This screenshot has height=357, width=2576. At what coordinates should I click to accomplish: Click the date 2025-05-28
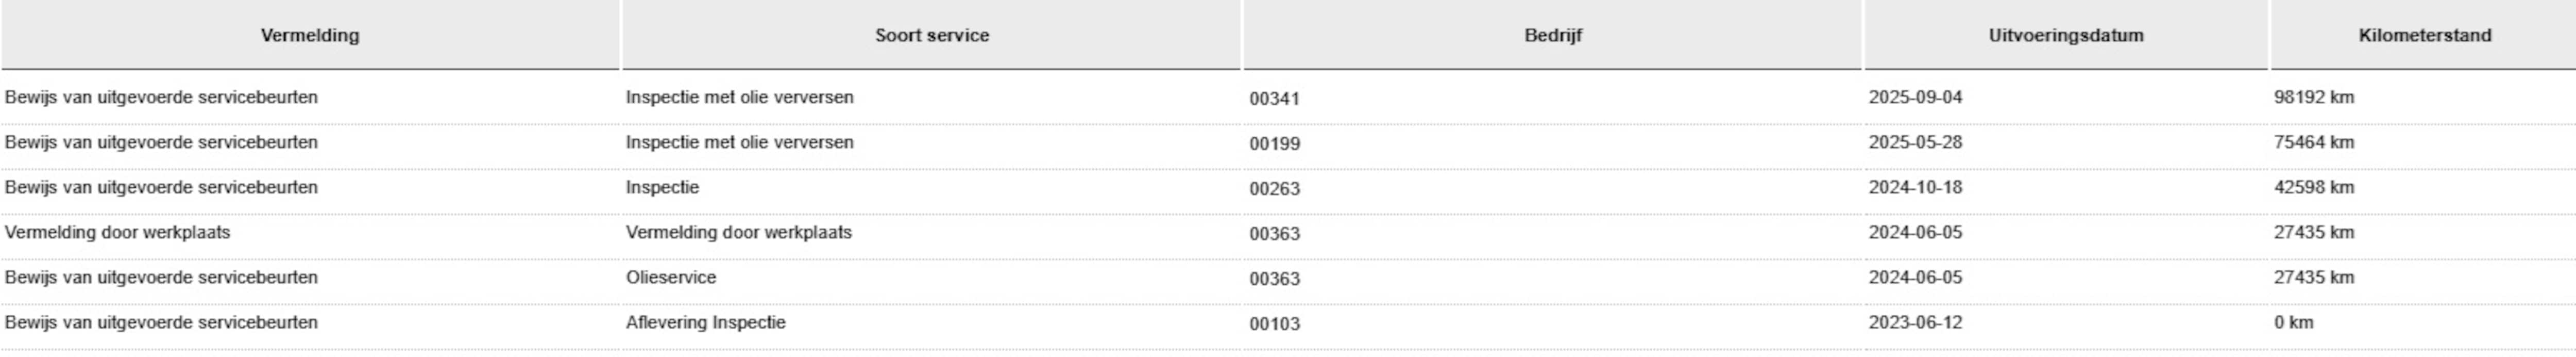(1915, 143)
